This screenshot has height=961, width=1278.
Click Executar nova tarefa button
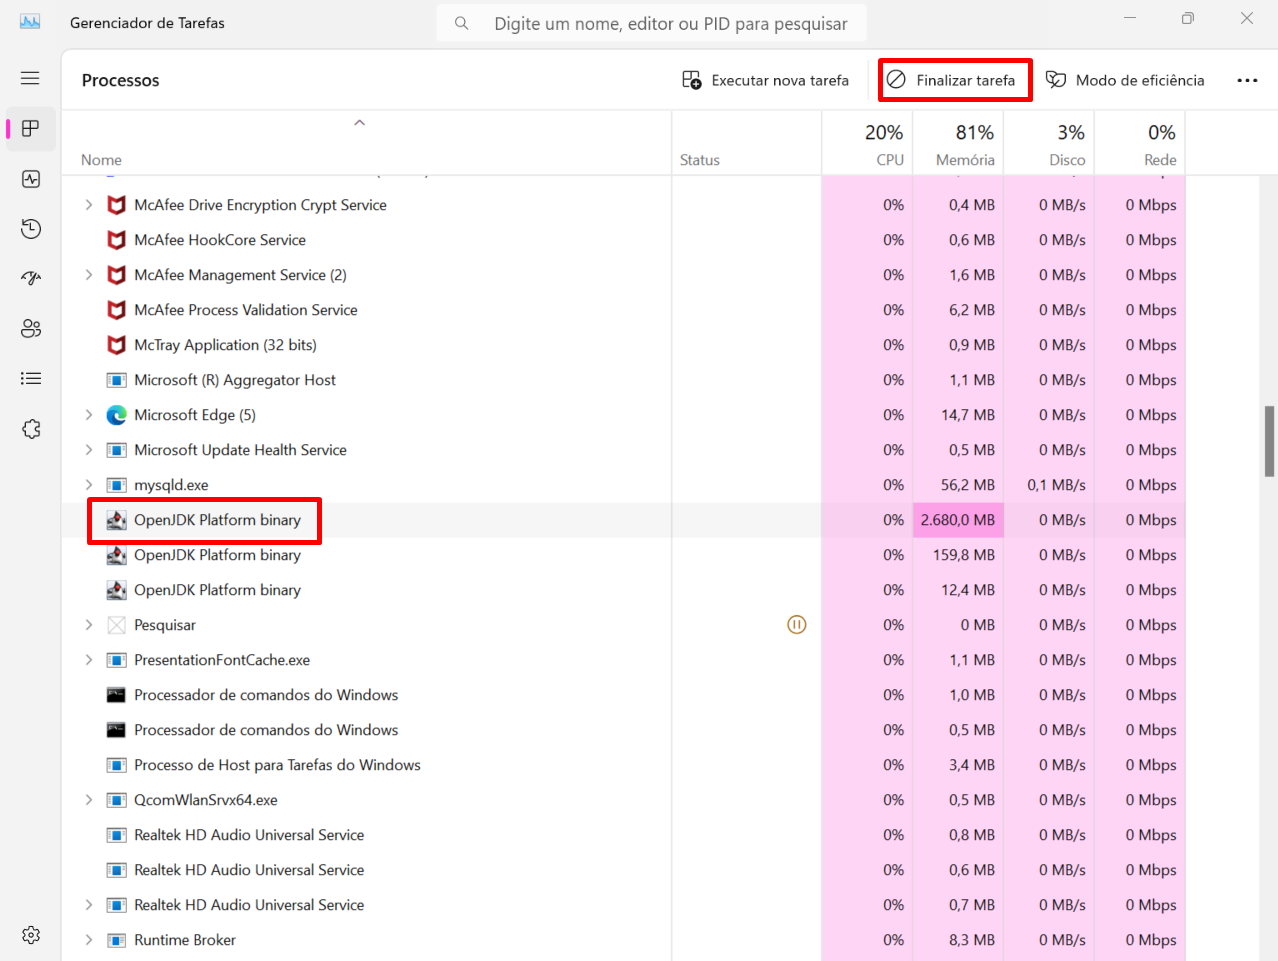click(x=765, y=80)
